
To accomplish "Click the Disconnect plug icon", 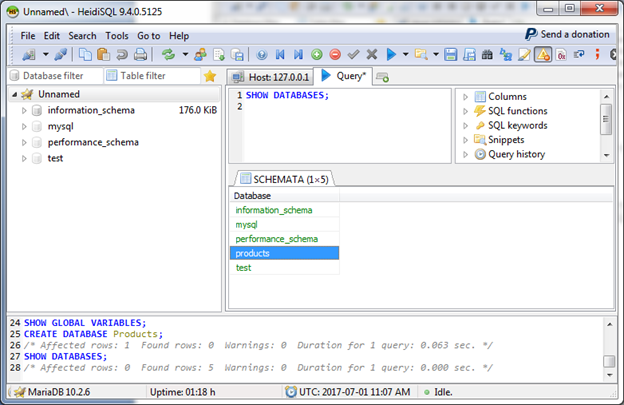I will (x=60, y=55).
